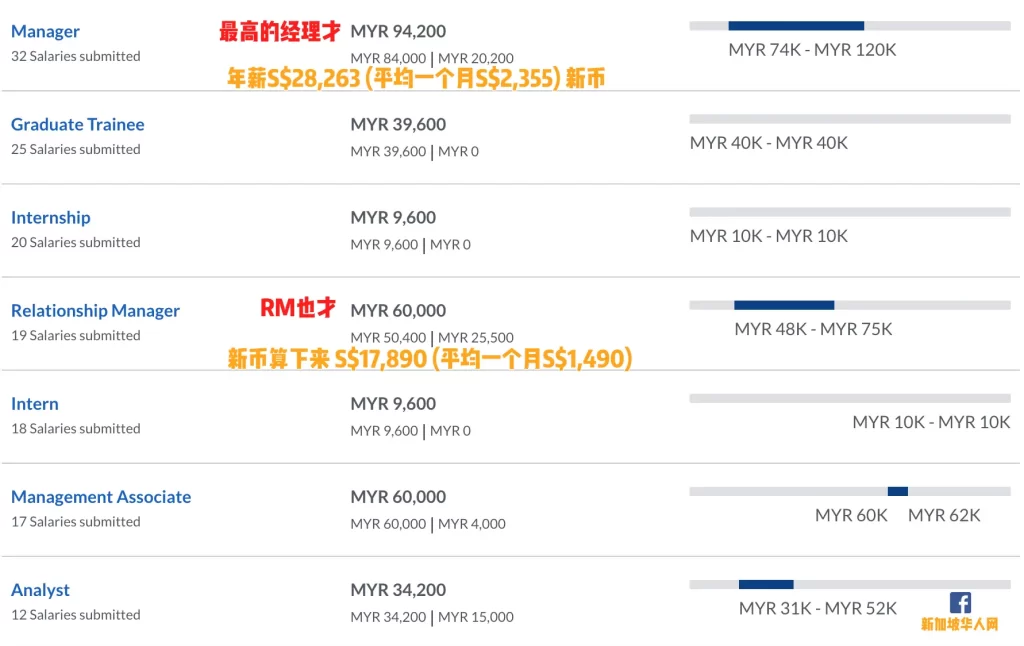Click the orange 新加坡华人网 watermark text
Viewport: 1024px width, 646px height.
[x=959, y=624]
